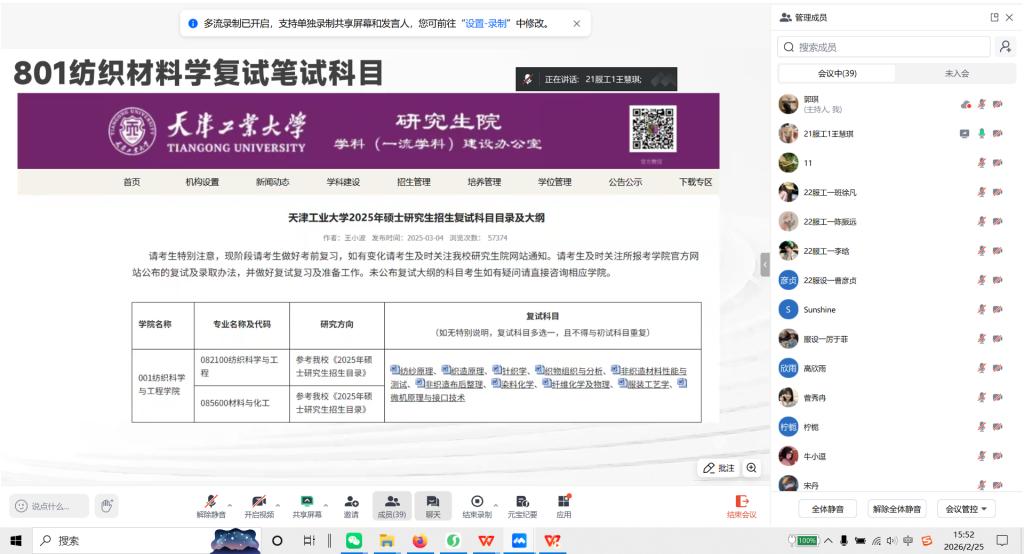Toggle 开启视频 camera button
Screen dimensions: 1024x554
[x=258, y=505]
